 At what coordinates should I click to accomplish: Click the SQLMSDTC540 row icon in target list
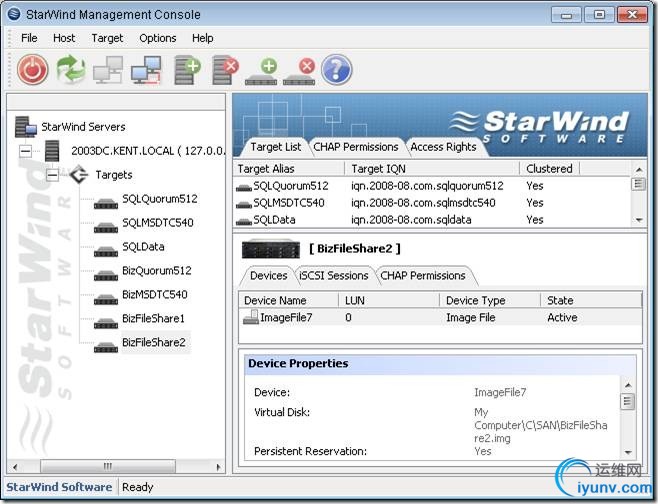click(x=244, y=204)
